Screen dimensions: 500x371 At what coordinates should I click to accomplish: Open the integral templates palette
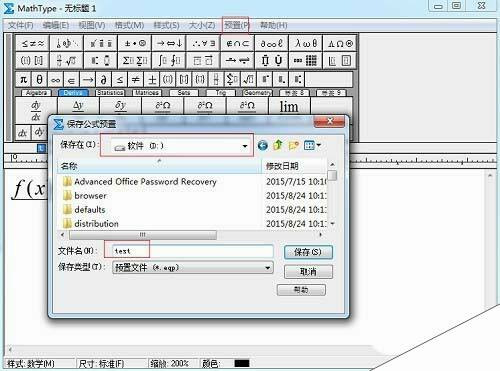pyautogui.click(x=169, y=61)
